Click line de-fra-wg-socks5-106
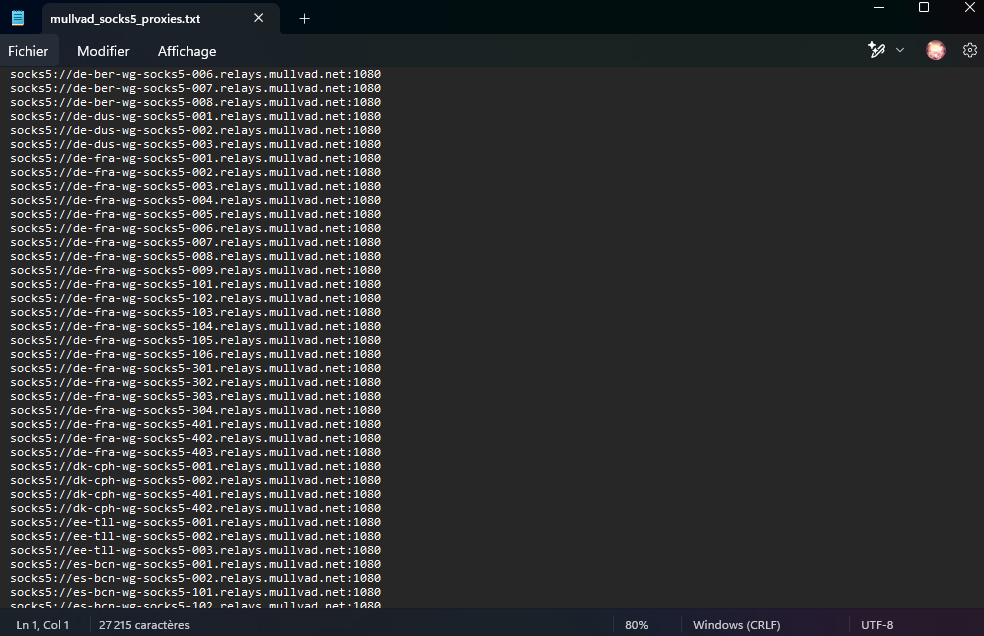Viewport: 984px width, 636px height. pyautogui.click(x=195, y=354)
